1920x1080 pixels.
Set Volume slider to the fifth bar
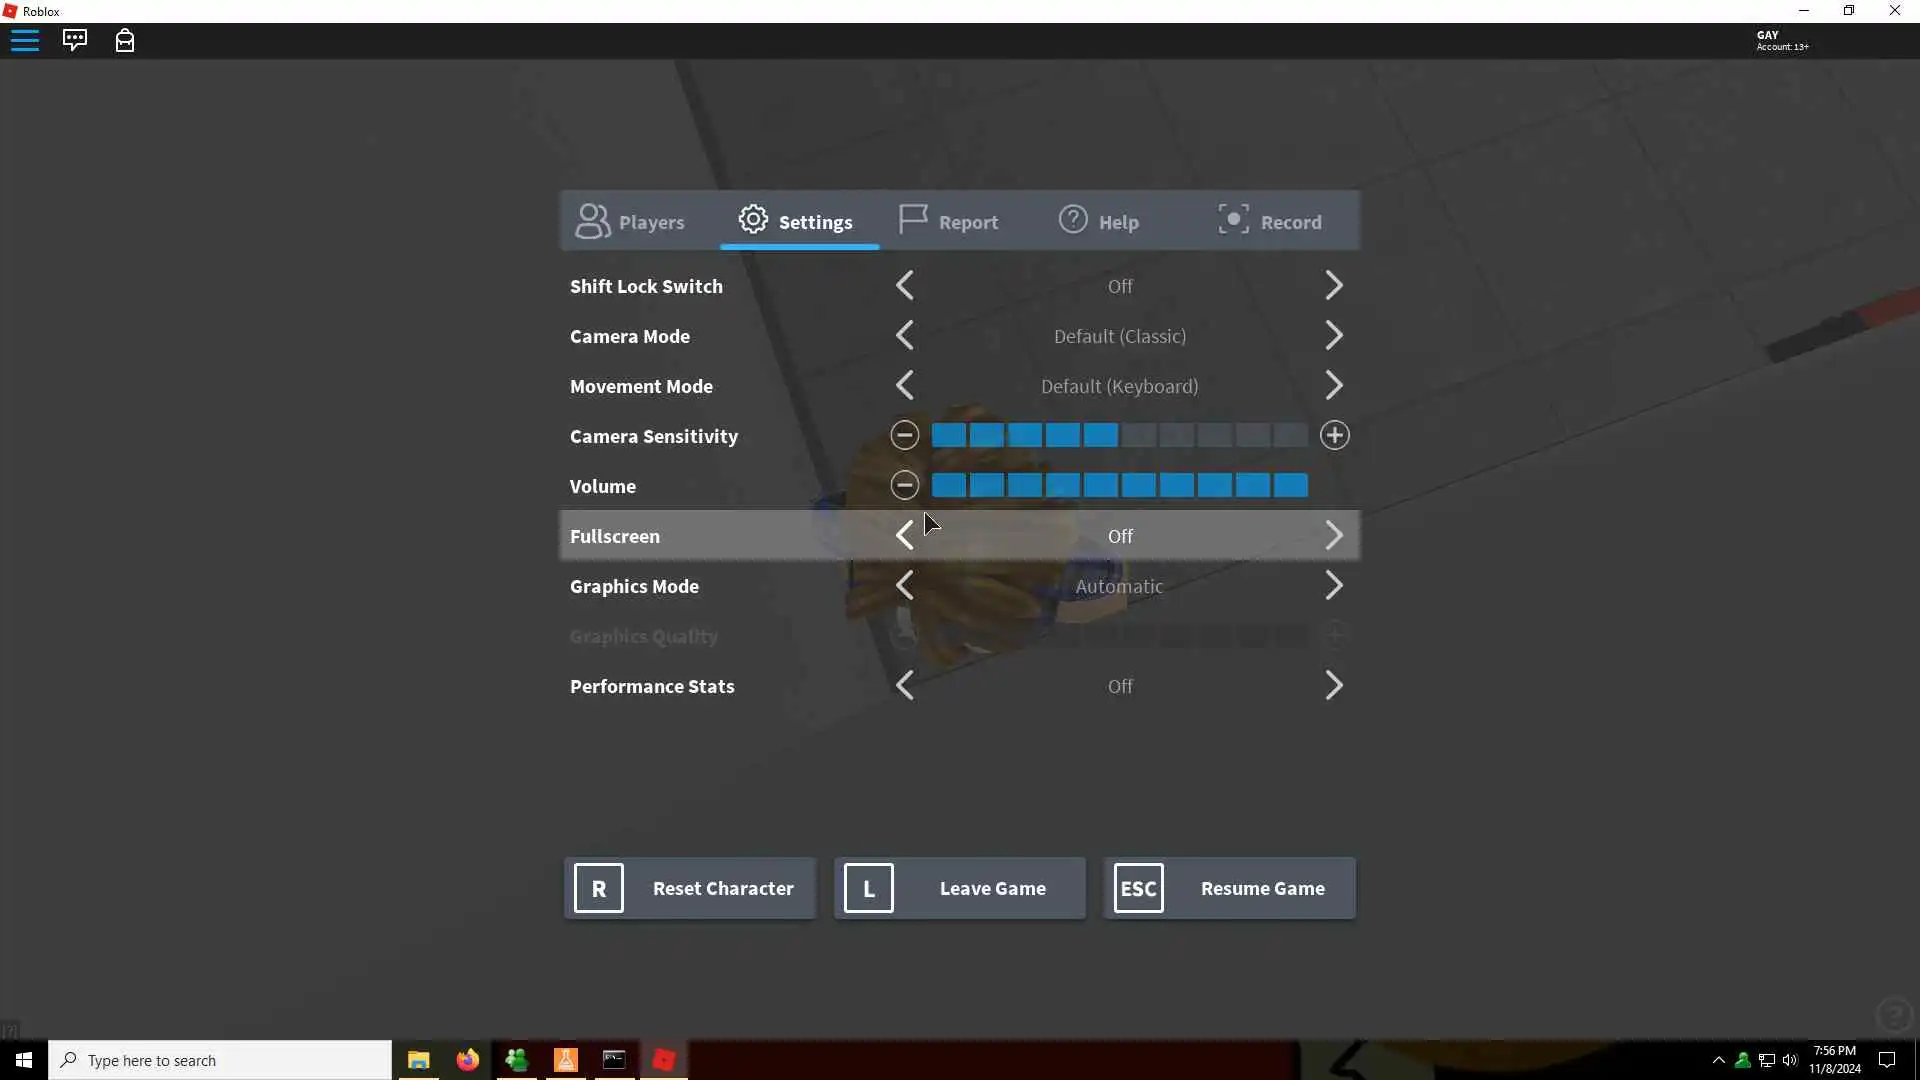(x=1100, y=485)
